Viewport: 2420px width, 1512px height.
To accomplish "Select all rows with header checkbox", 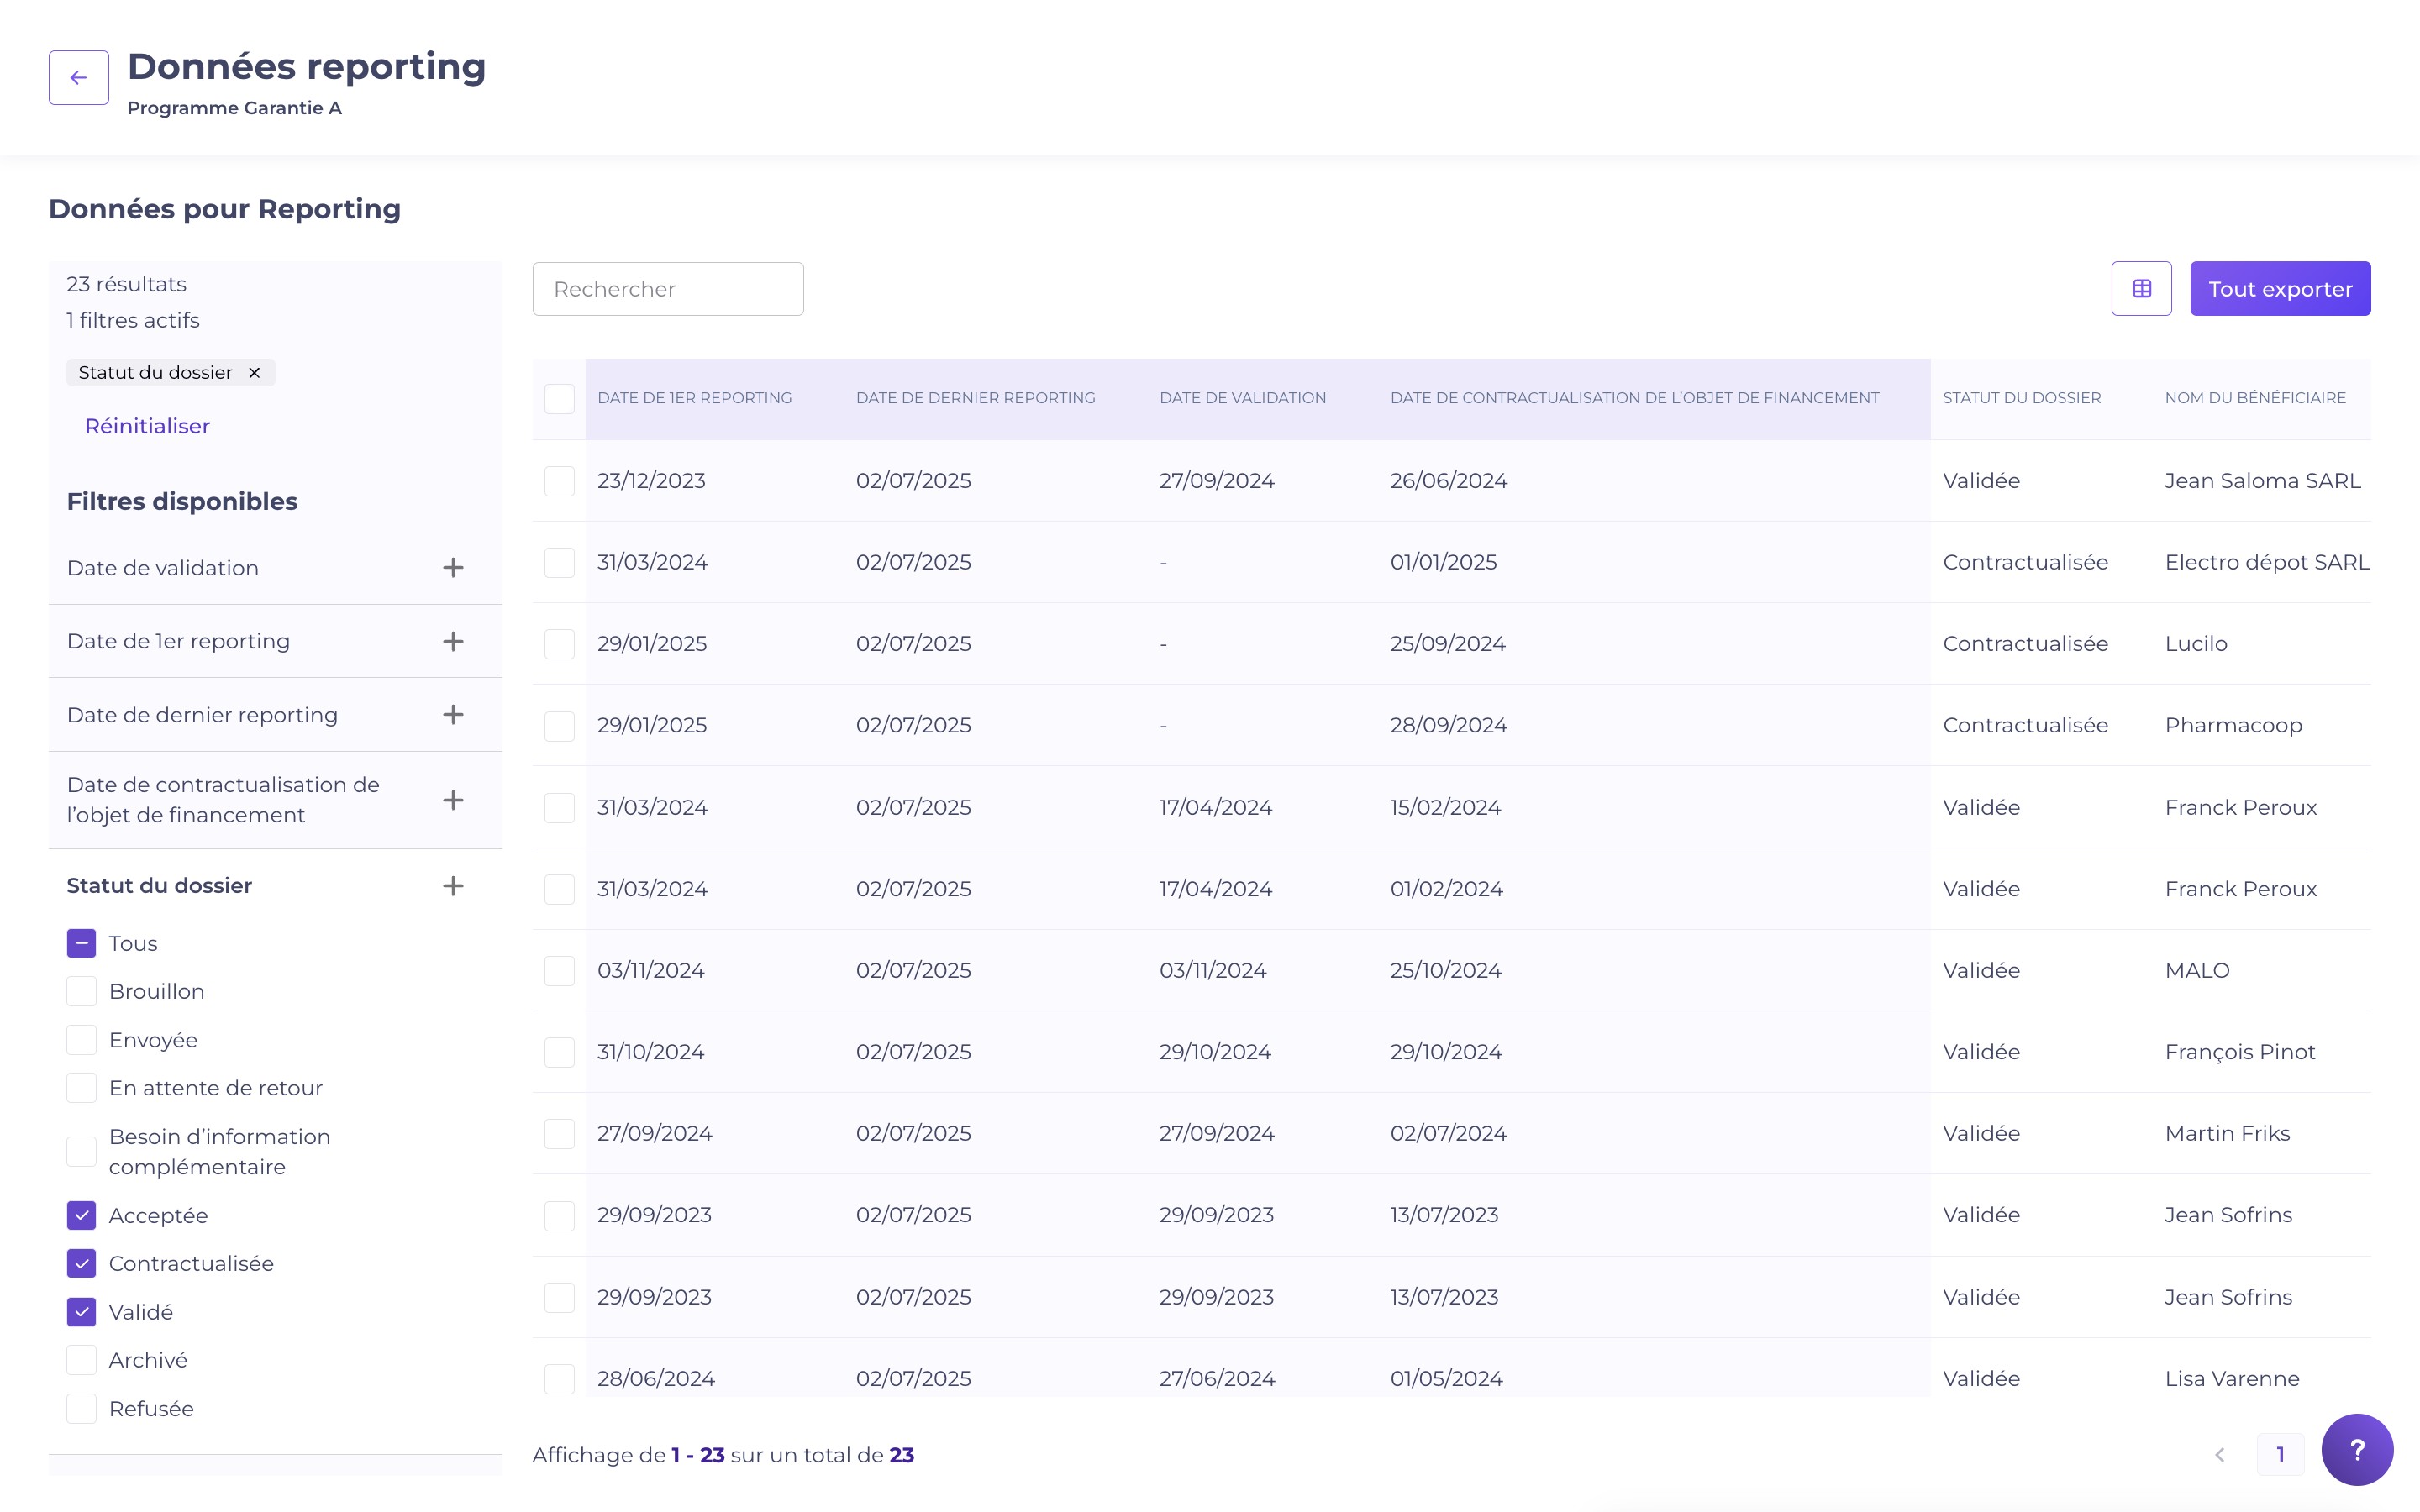I will click(x=559, y=398).
